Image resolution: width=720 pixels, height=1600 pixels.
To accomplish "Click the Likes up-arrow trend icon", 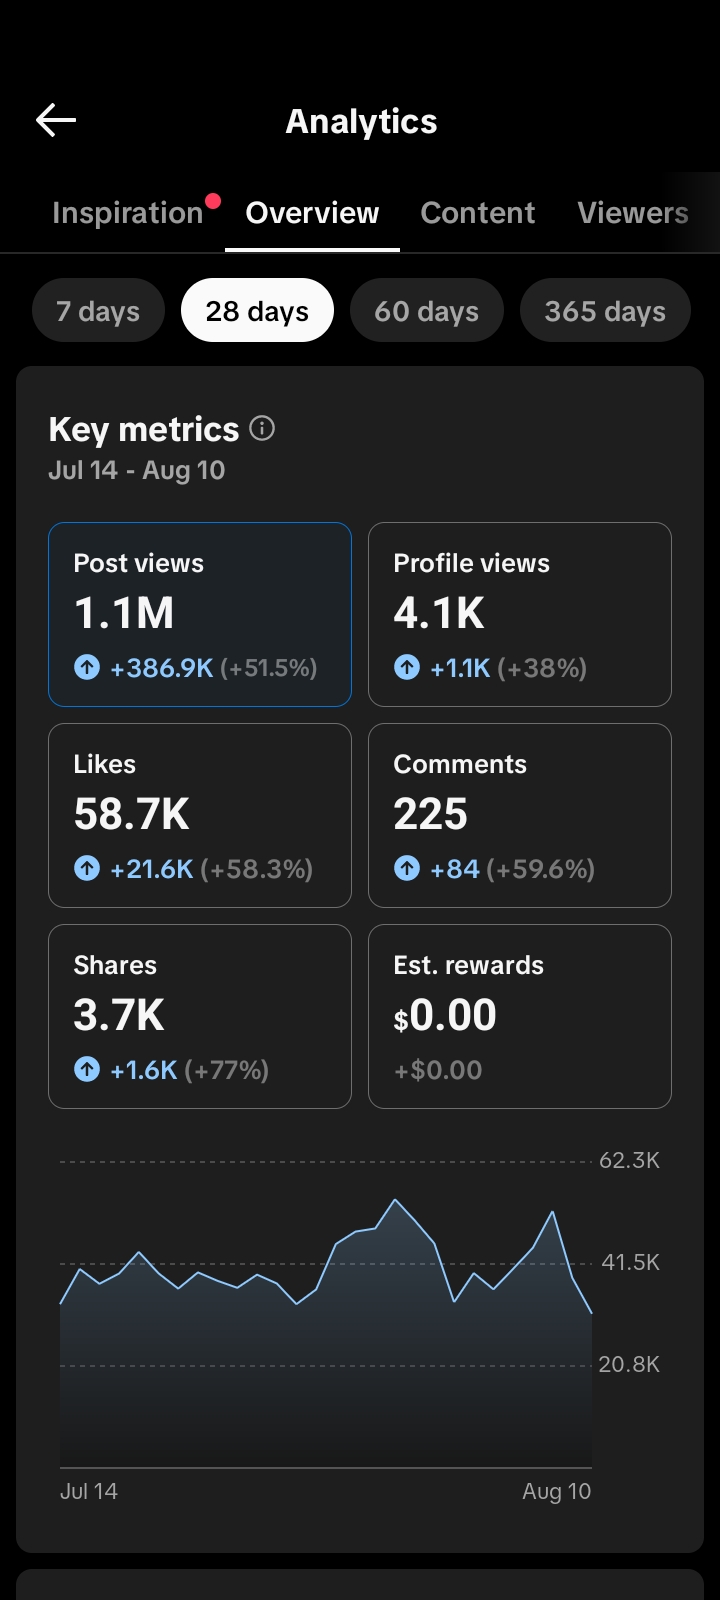I will (x=87, y=868).
